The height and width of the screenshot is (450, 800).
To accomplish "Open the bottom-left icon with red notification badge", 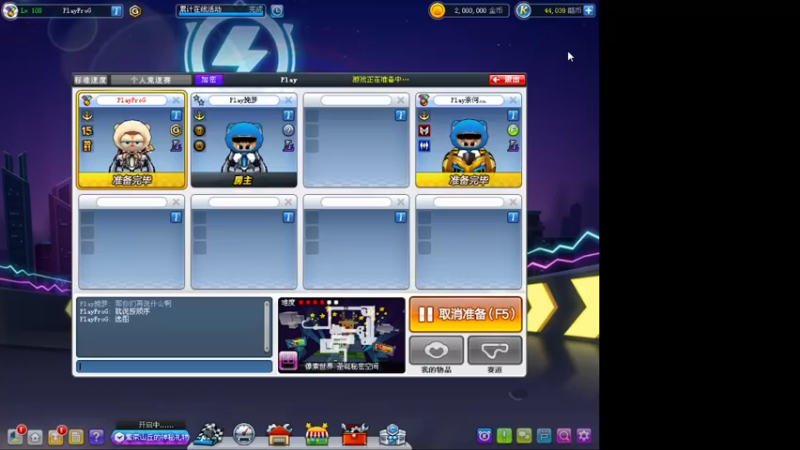I will [x=15, y=436].
